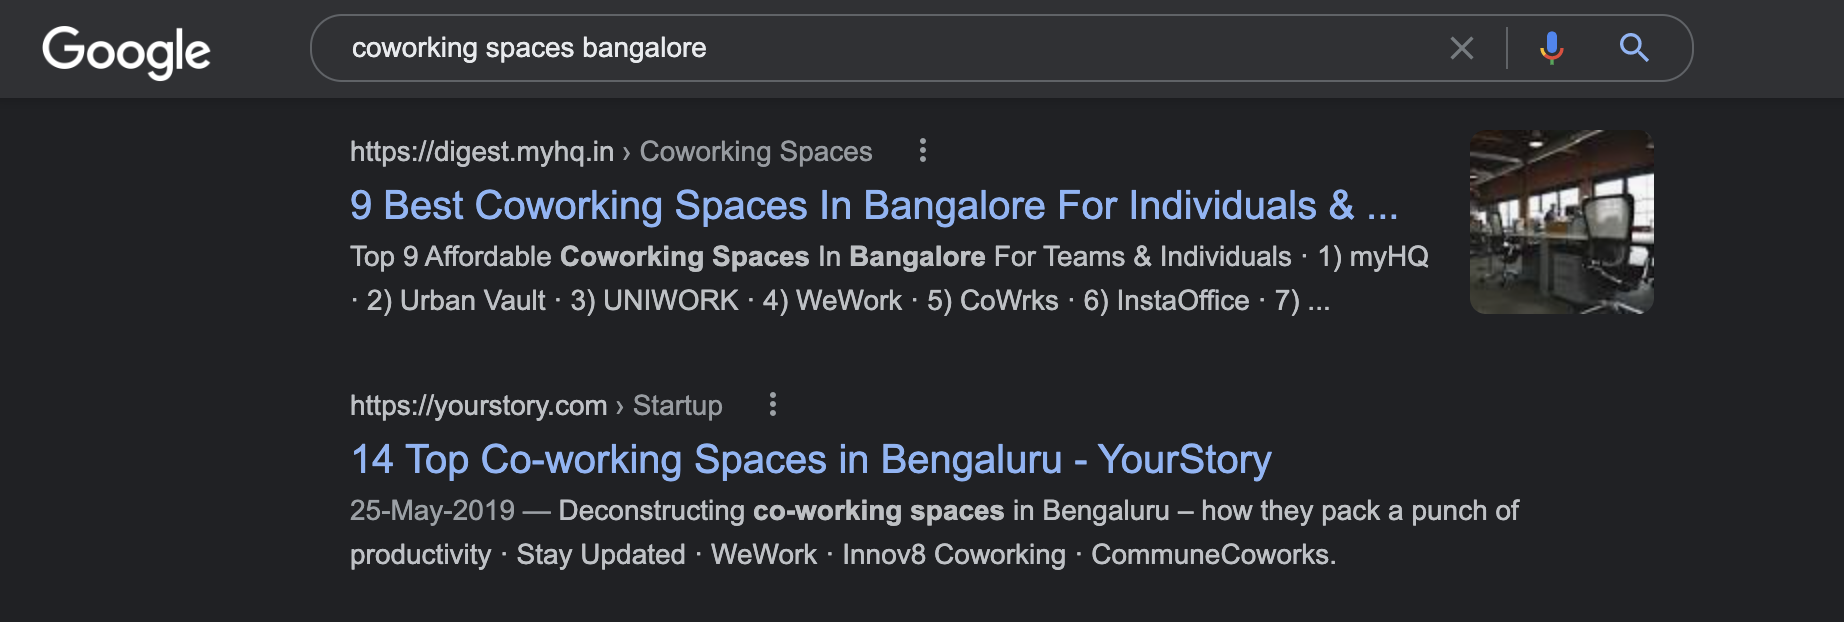
Task: Open the three-dot menu beside yourstory.com
Action: click(772, 404)
